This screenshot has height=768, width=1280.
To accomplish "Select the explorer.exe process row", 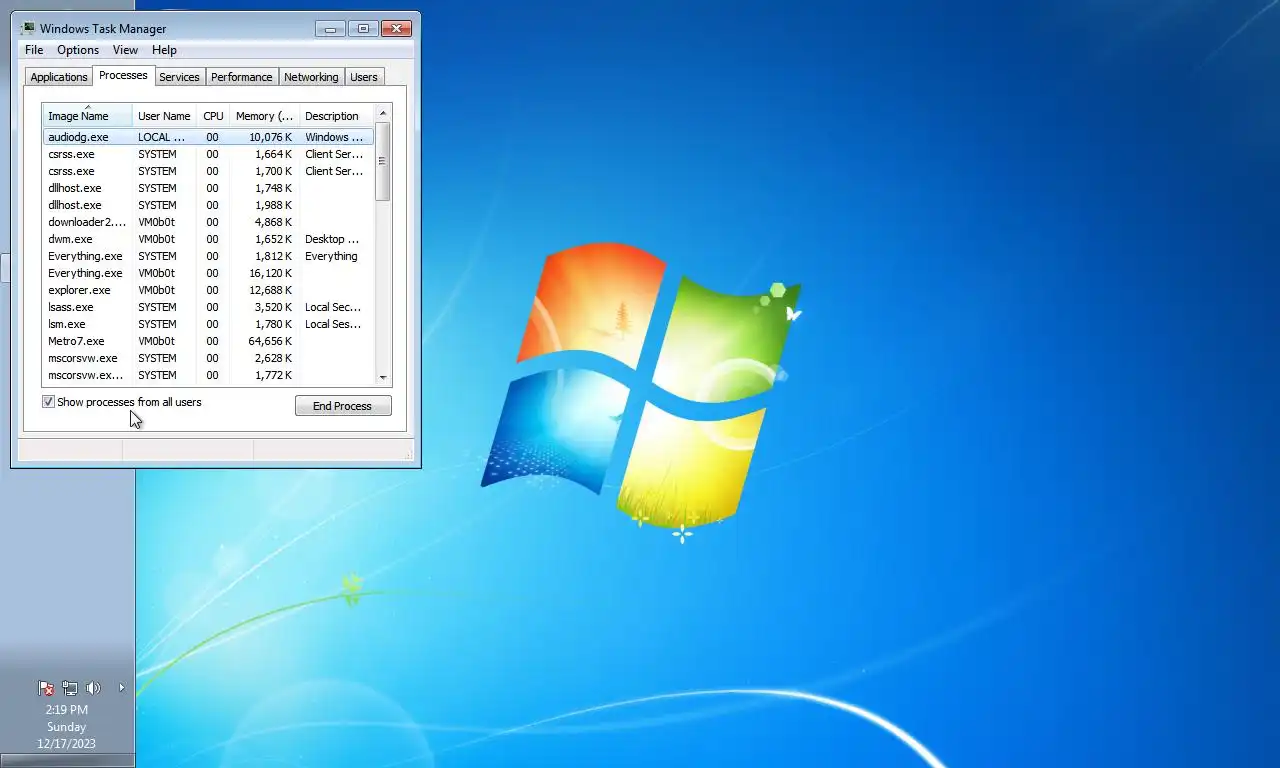I will 208,290.
